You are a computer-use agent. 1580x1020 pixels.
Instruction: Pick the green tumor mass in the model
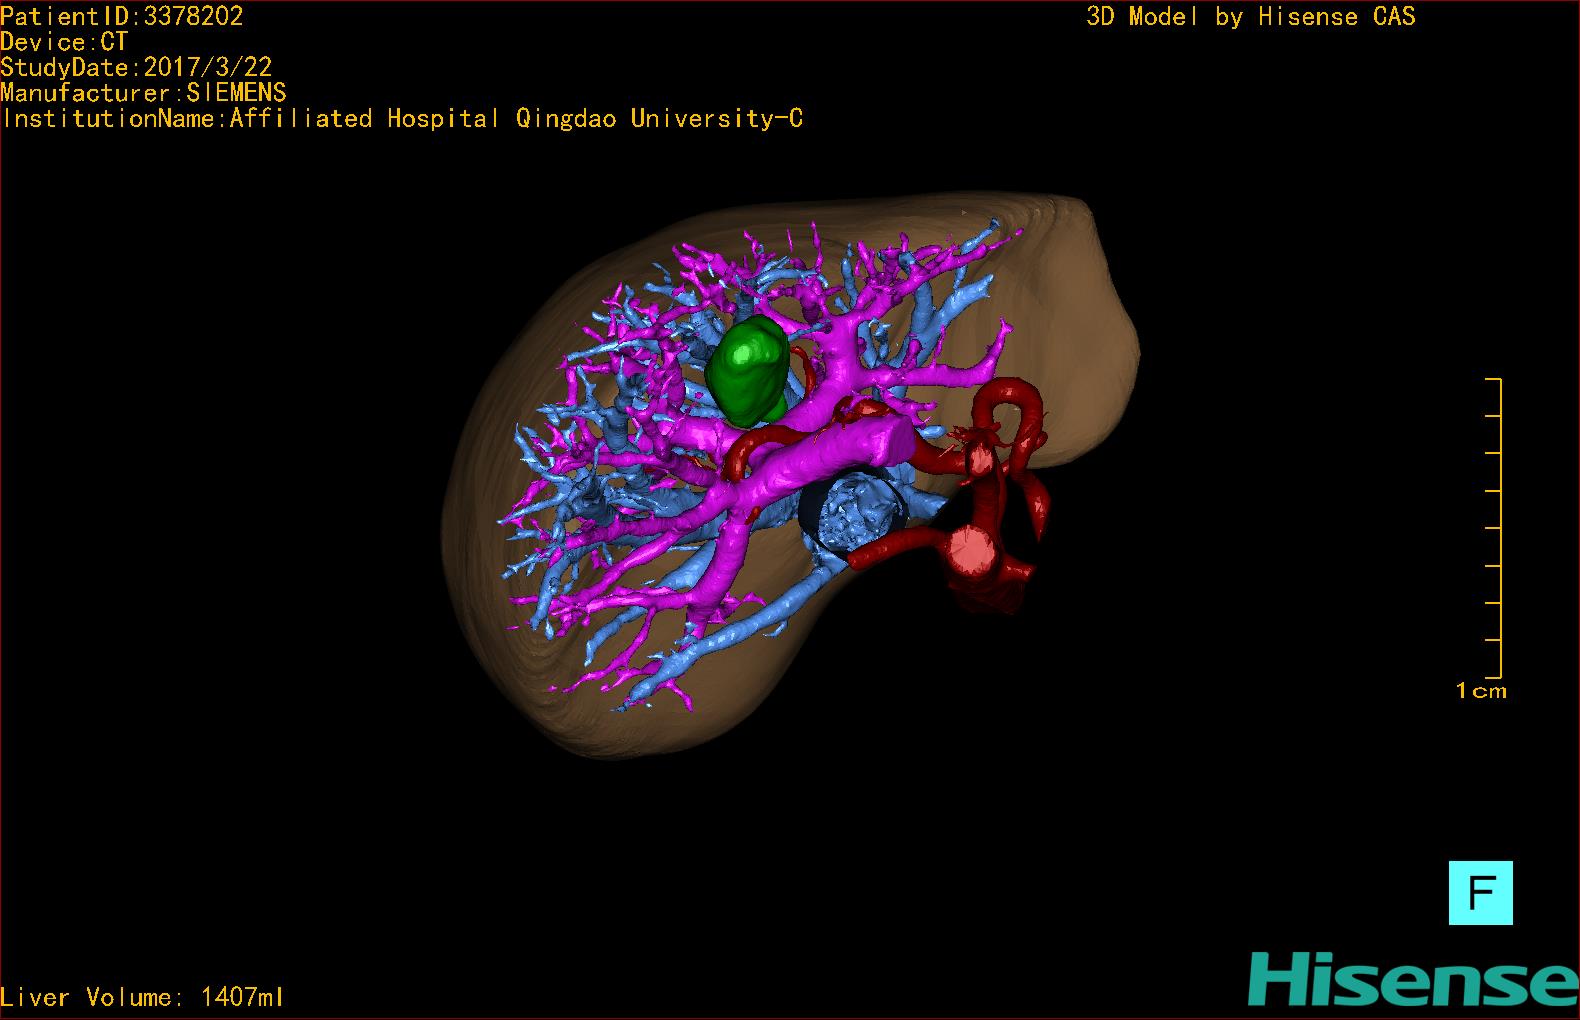[748, 369]
